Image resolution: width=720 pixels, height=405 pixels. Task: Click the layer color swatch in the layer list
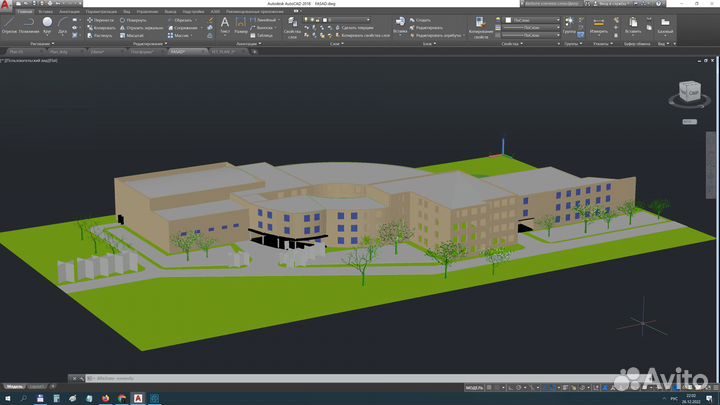pyautogui.click(x=325, y=20)
